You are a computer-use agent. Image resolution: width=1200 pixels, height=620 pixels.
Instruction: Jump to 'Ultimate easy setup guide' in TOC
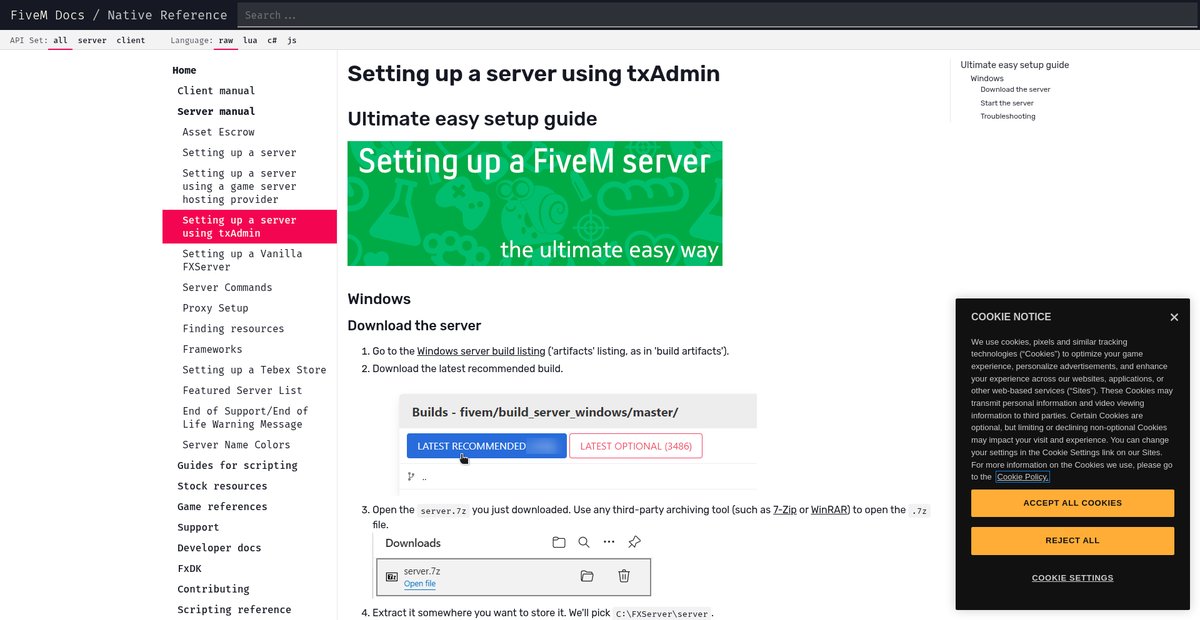[x=1015, y=65]
